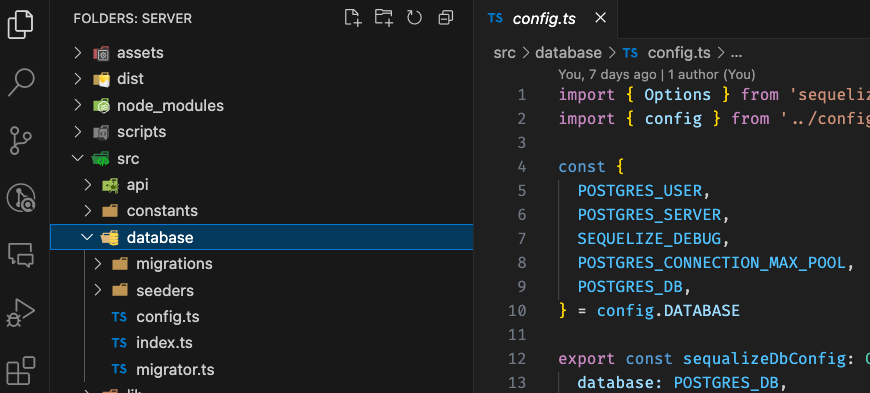Click the FOLDERS: SERVER section header
The image size is (870, 393).
133,18
